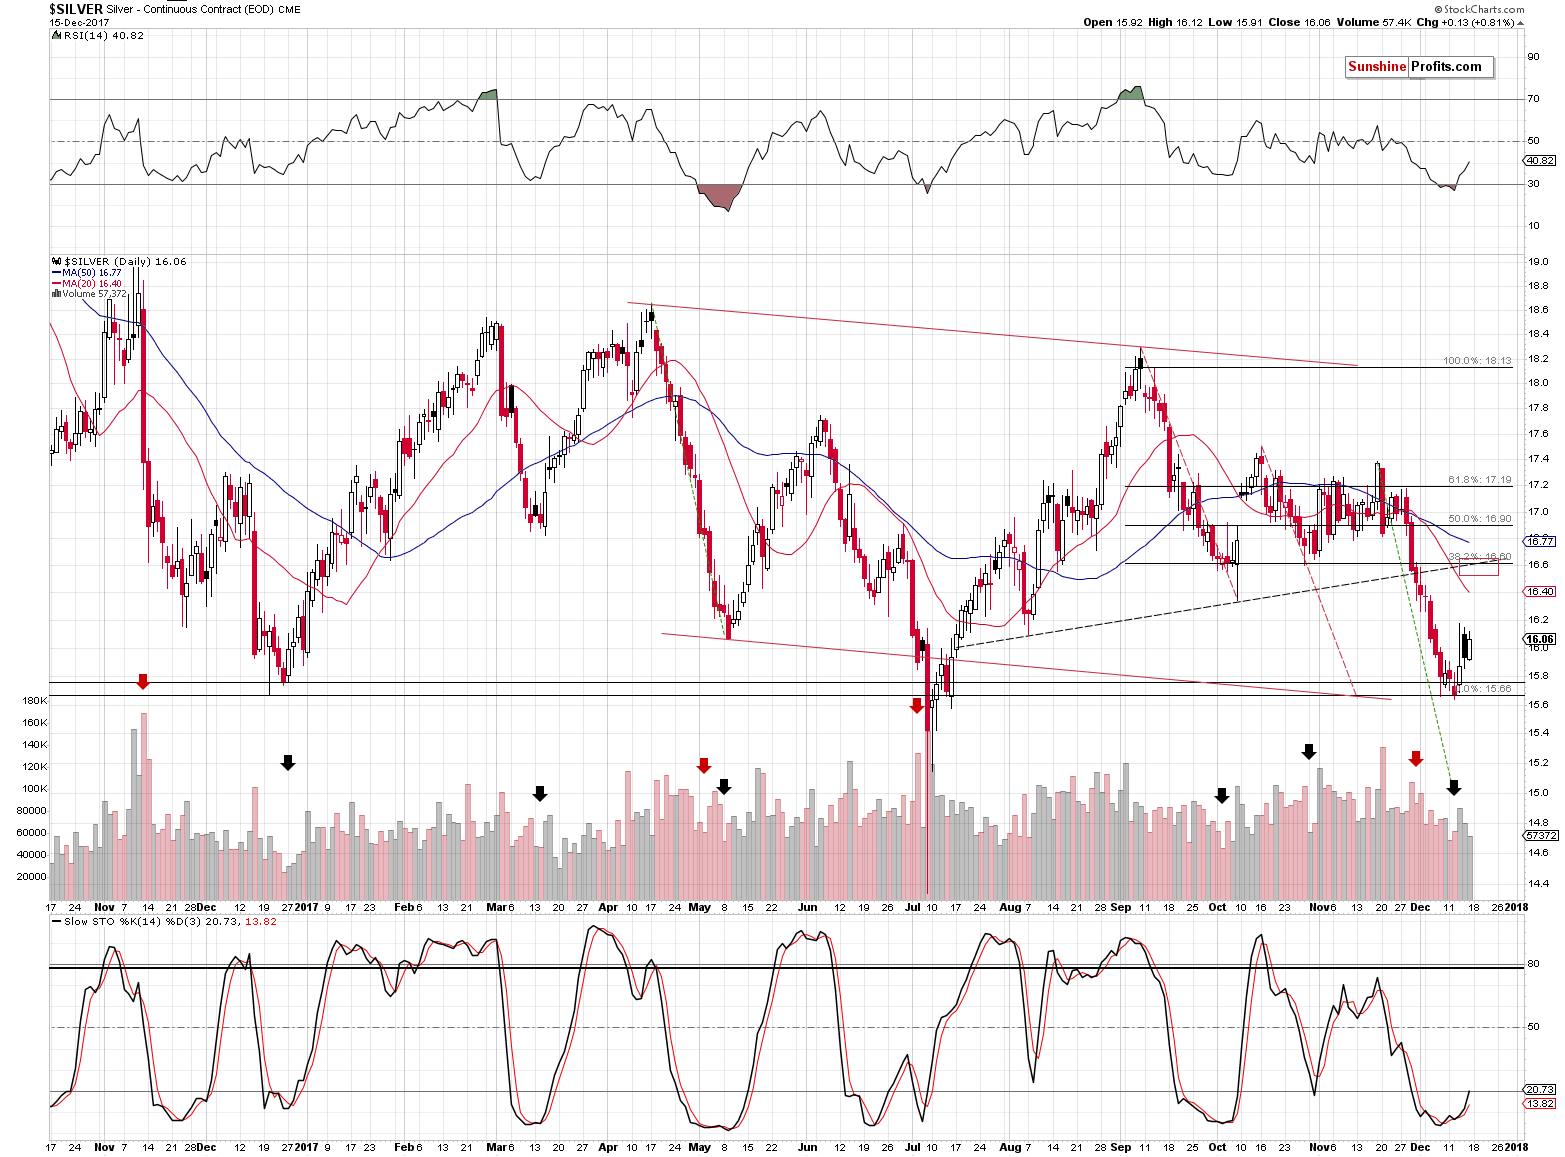Click the 61.8%: 17.19 Fibonacci label
The height and width of the screenshot is (1157, 1565).
click(x=1480, y=480)
